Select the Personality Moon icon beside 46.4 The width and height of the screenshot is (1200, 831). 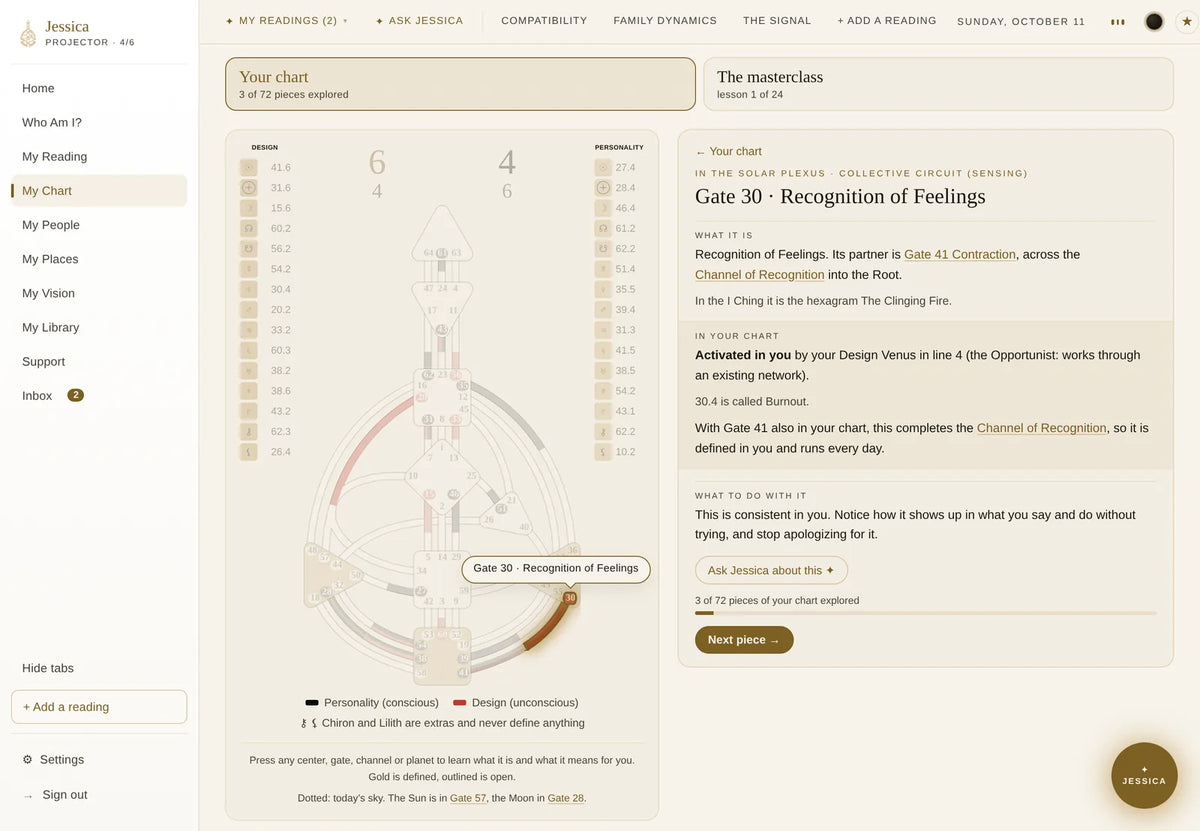[603, 208]
